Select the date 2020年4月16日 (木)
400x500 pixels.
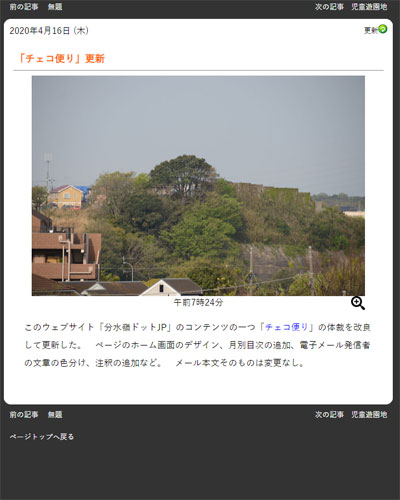click(49, 31)
